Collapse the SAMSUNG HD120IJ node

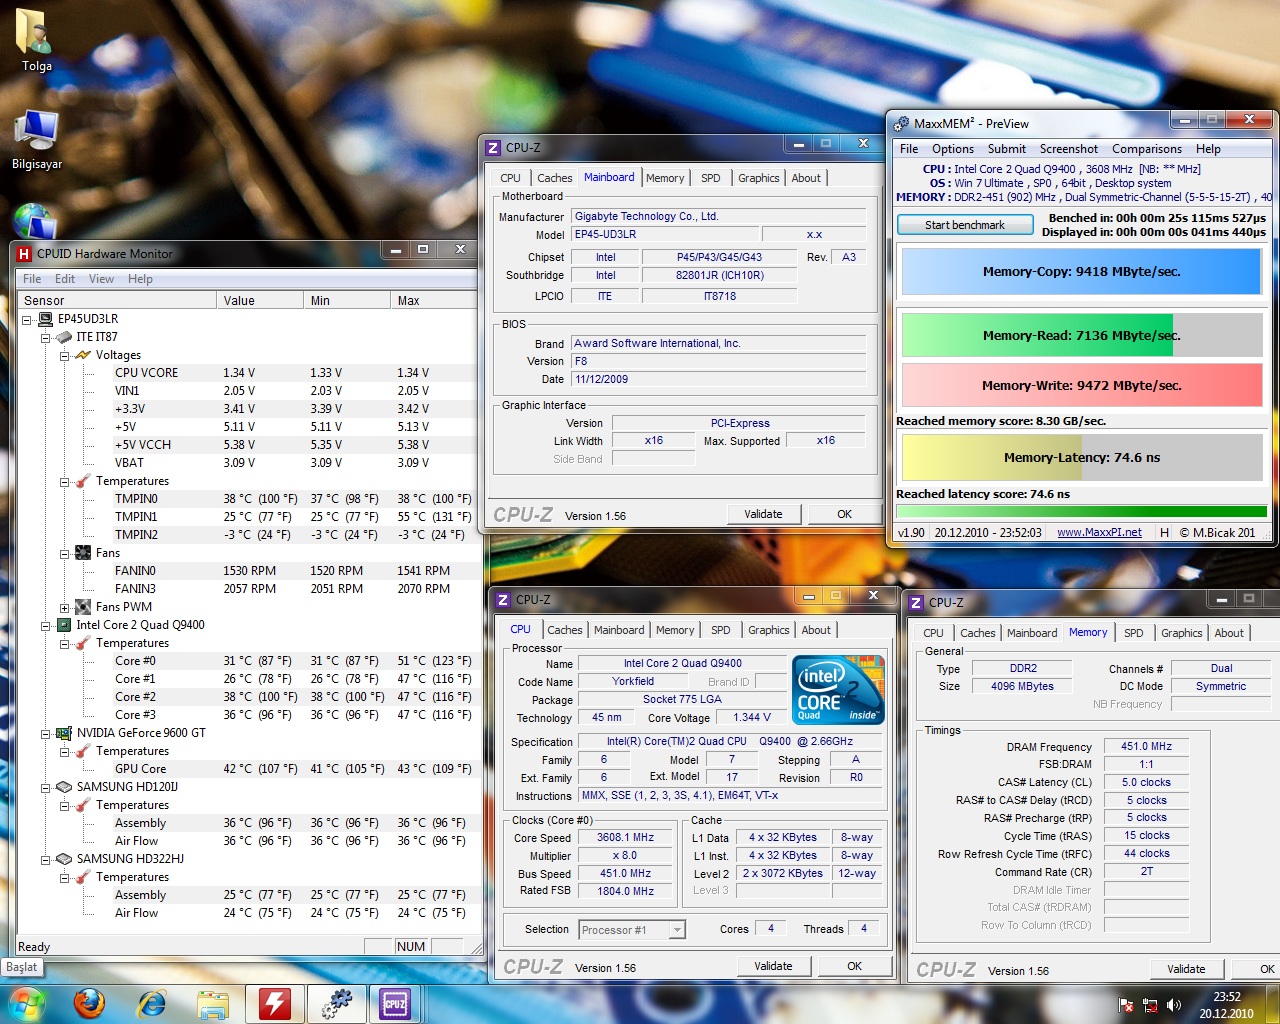(46, 788)
